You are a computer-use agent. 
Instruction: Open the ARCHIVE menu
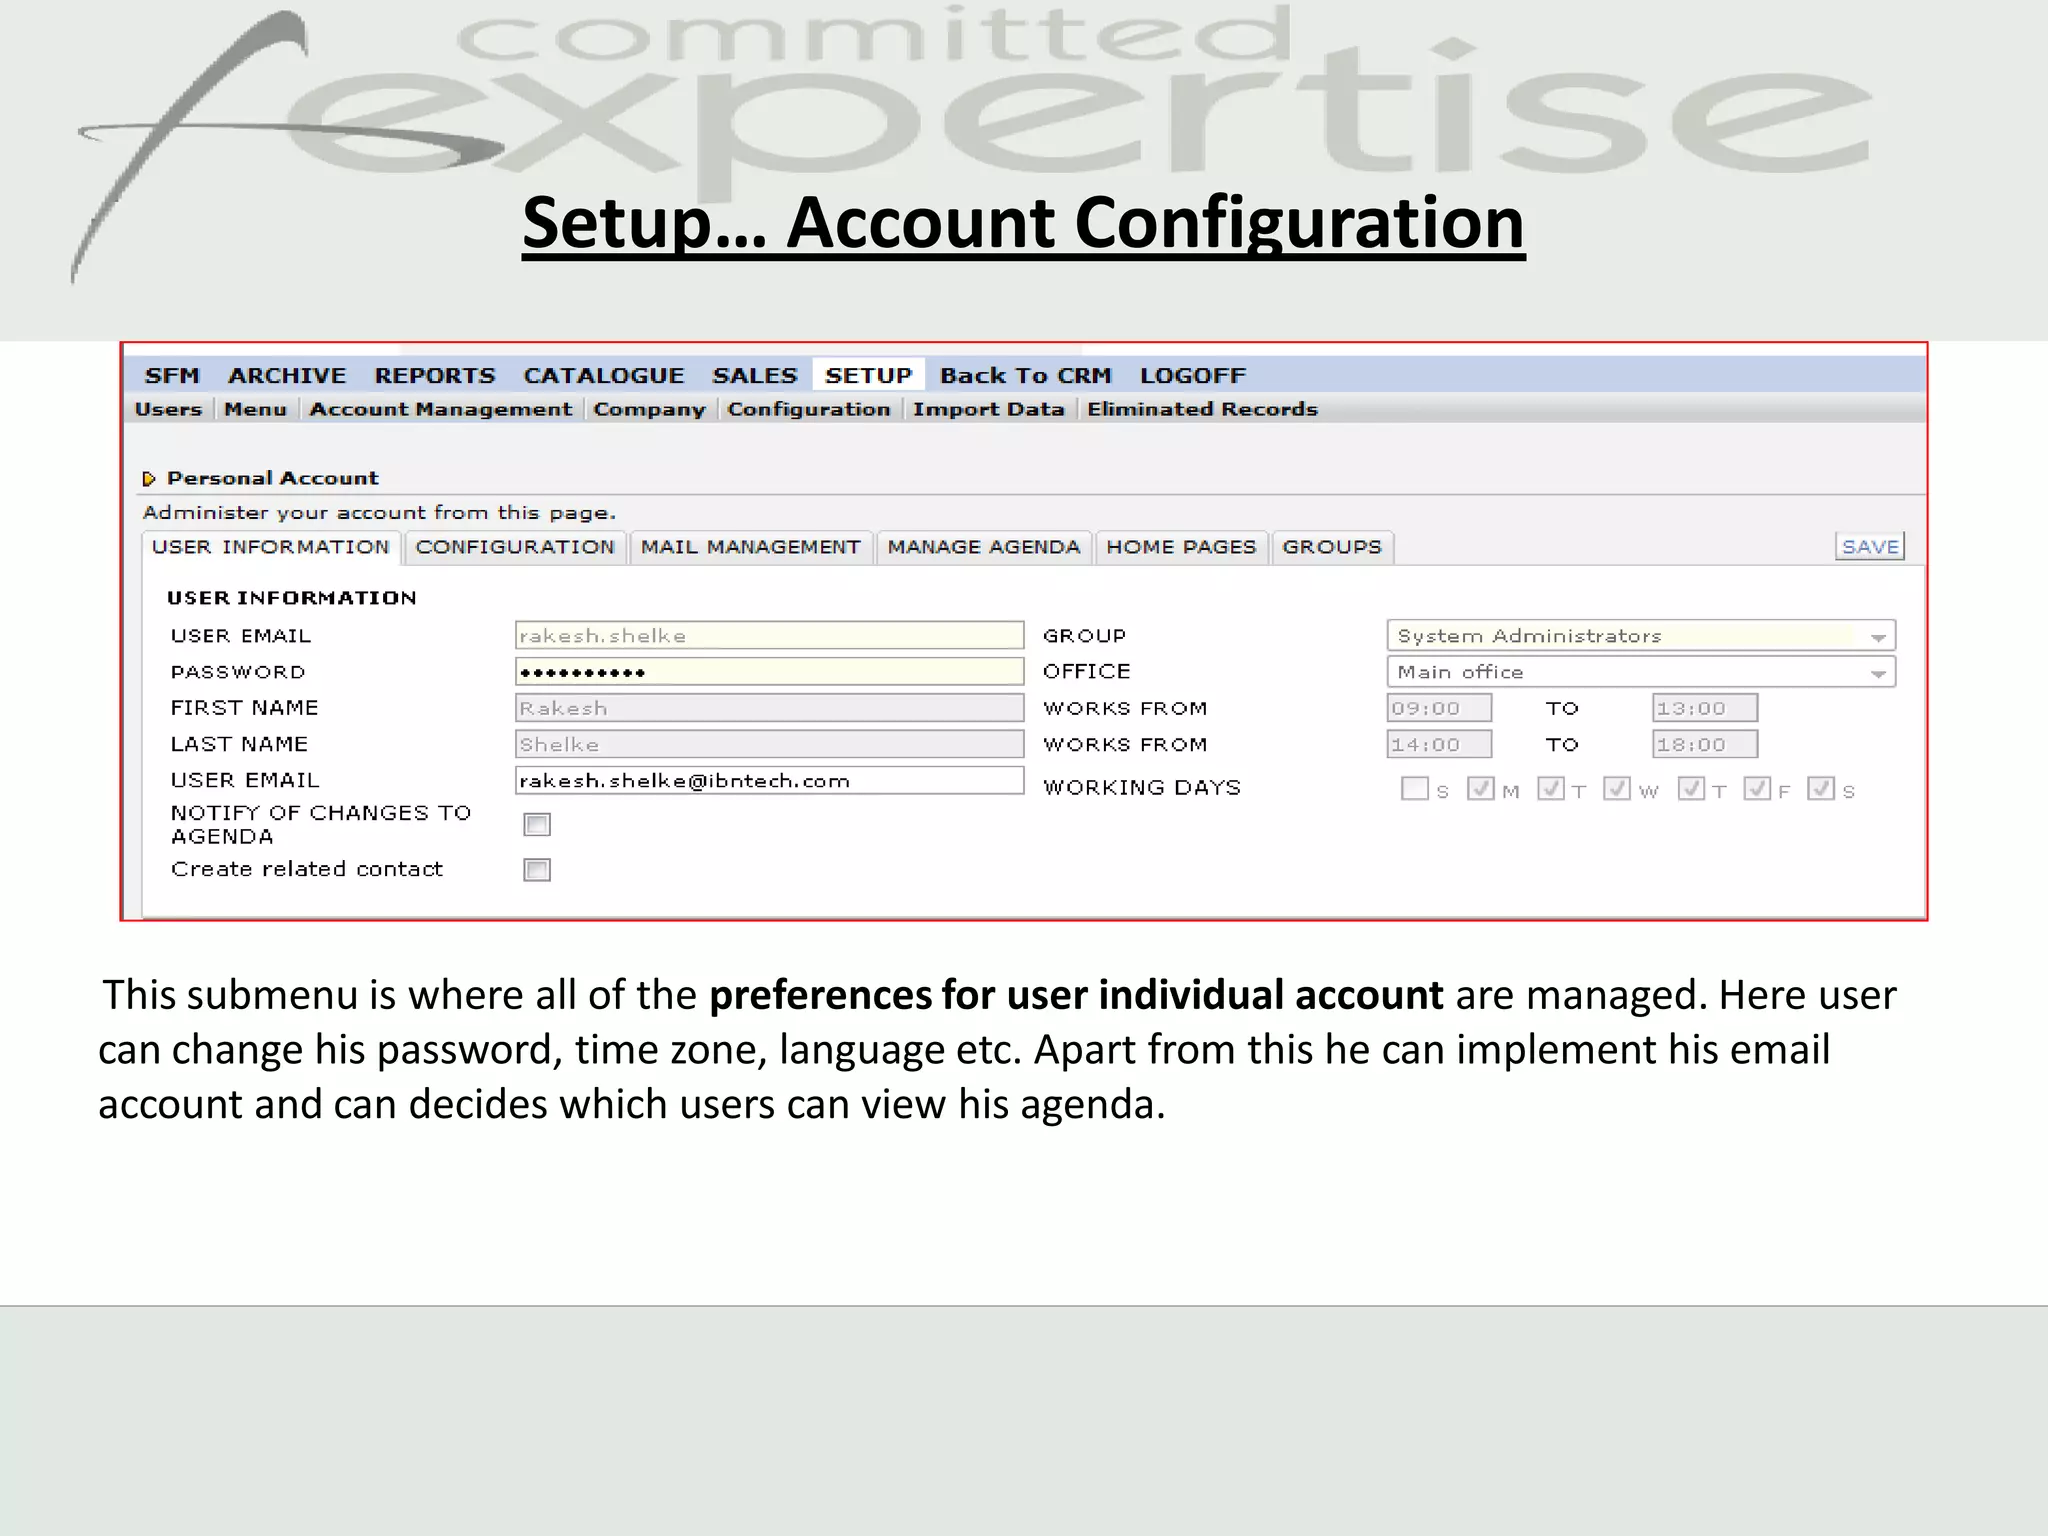click(x=287, y=376)
